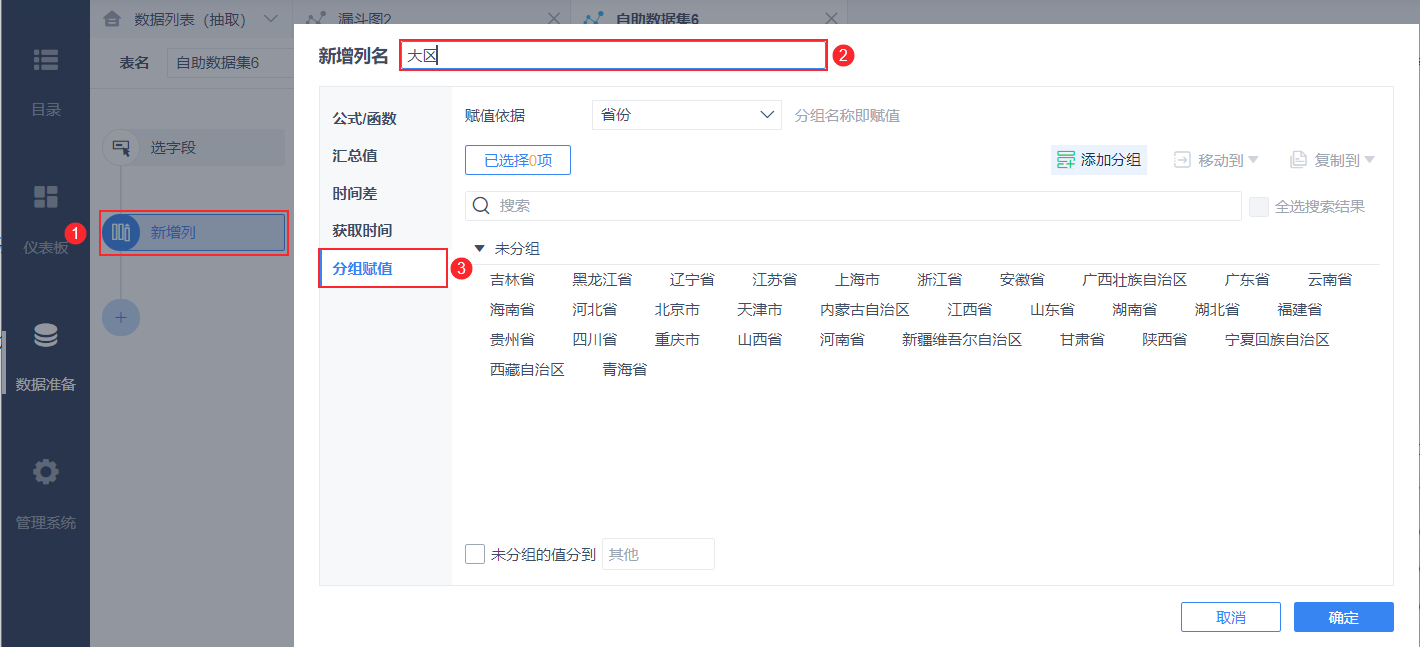Select 江苏省 province item
This screenshot has height=647, width=1420.
775,280
